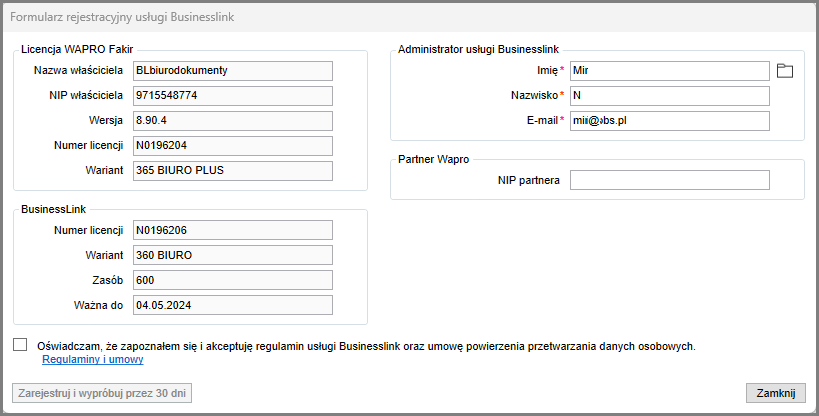819x416 pixels.
Task: Click the Licencja WAPRO Fakir group title
Action: click(77, 50)
